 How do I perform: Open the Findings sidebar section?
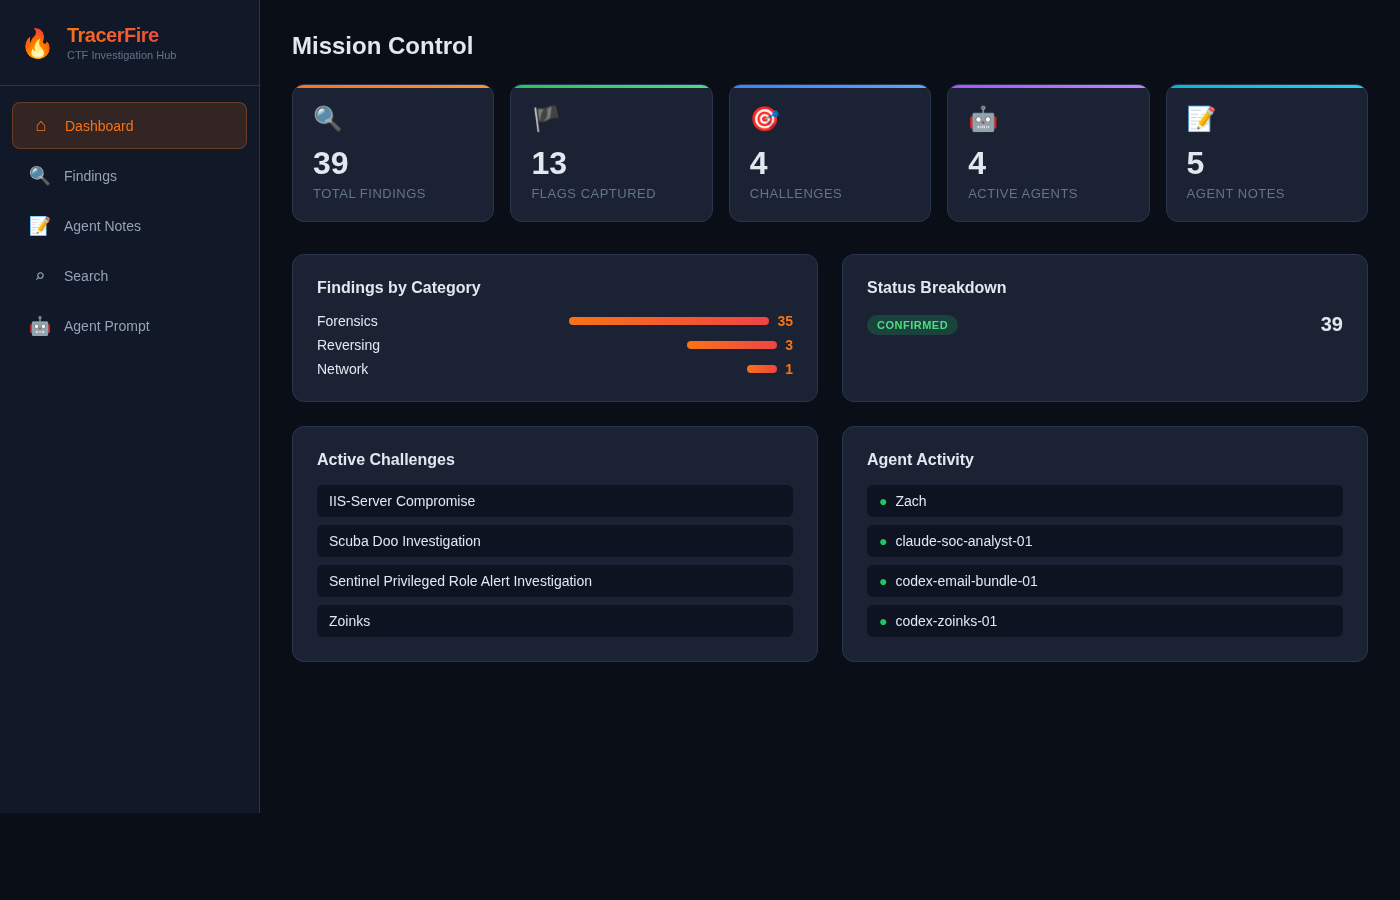coord(90,176)
